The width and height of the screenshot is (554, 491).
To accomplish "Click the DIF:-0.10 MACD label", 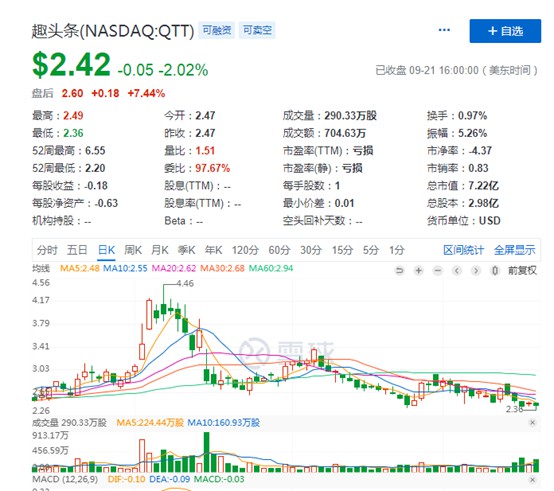I will (x=126, y=479).
